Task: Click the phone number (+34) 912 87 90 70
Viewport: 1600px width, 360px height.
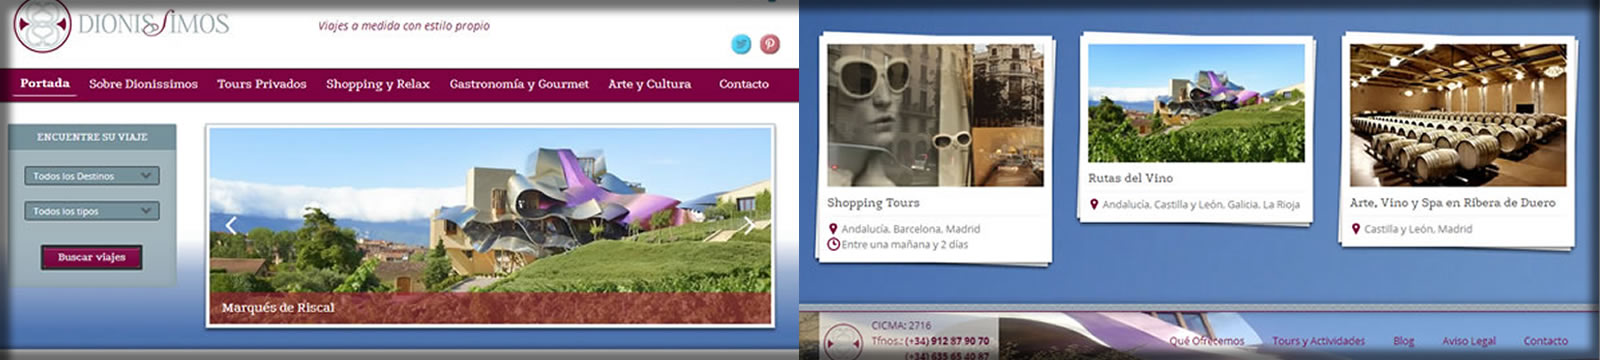Action: [x=947, y=341]
